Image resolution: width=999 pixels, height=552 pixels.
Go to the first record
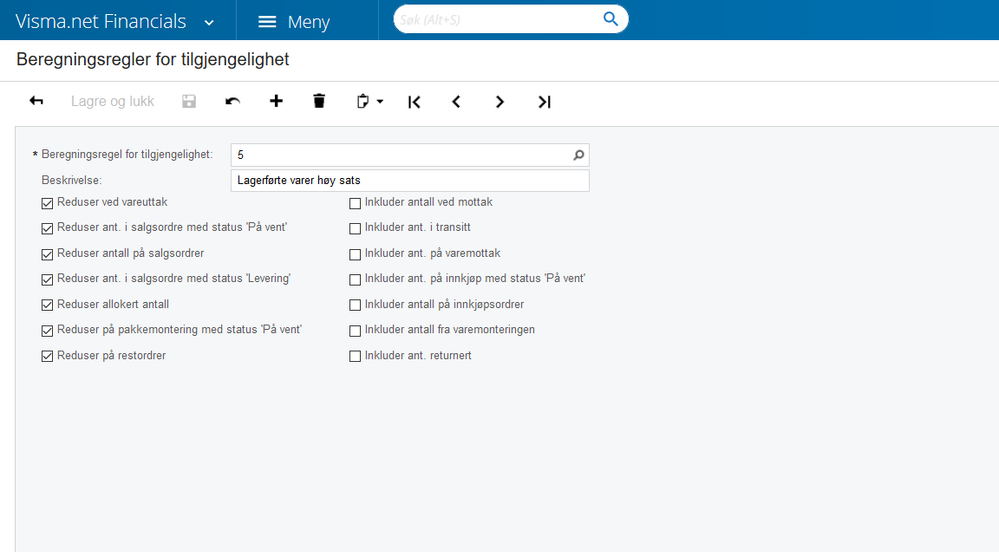(x=414, y=102)
